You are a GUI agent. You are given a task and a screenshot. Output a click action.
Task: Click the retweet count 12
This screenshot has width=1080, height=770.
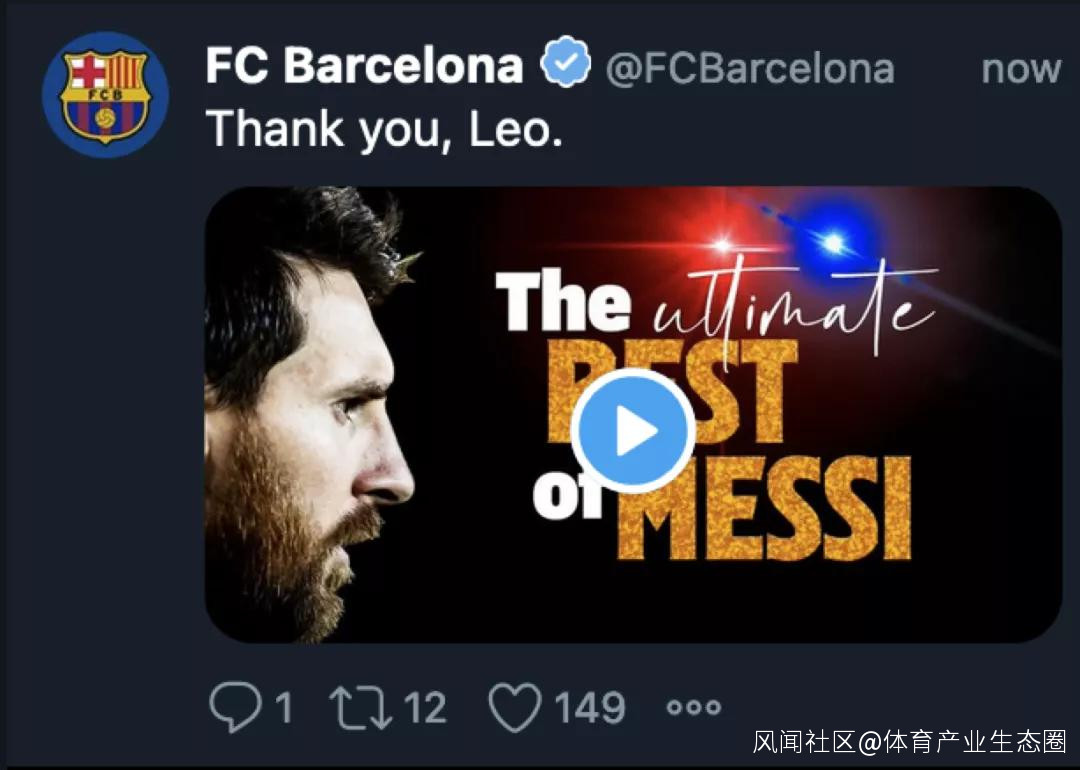[x=425, y=708]
